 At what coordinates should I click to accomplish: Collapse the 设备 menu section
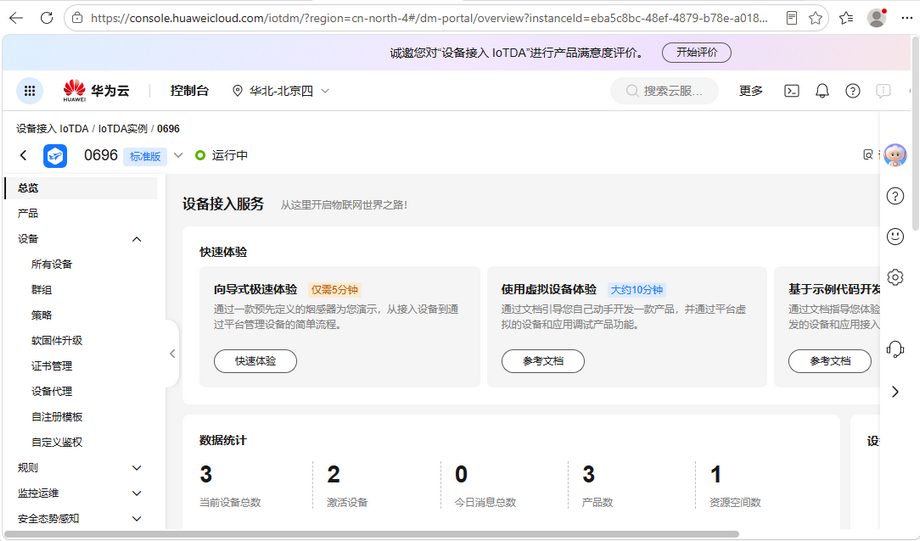(137, 239)
